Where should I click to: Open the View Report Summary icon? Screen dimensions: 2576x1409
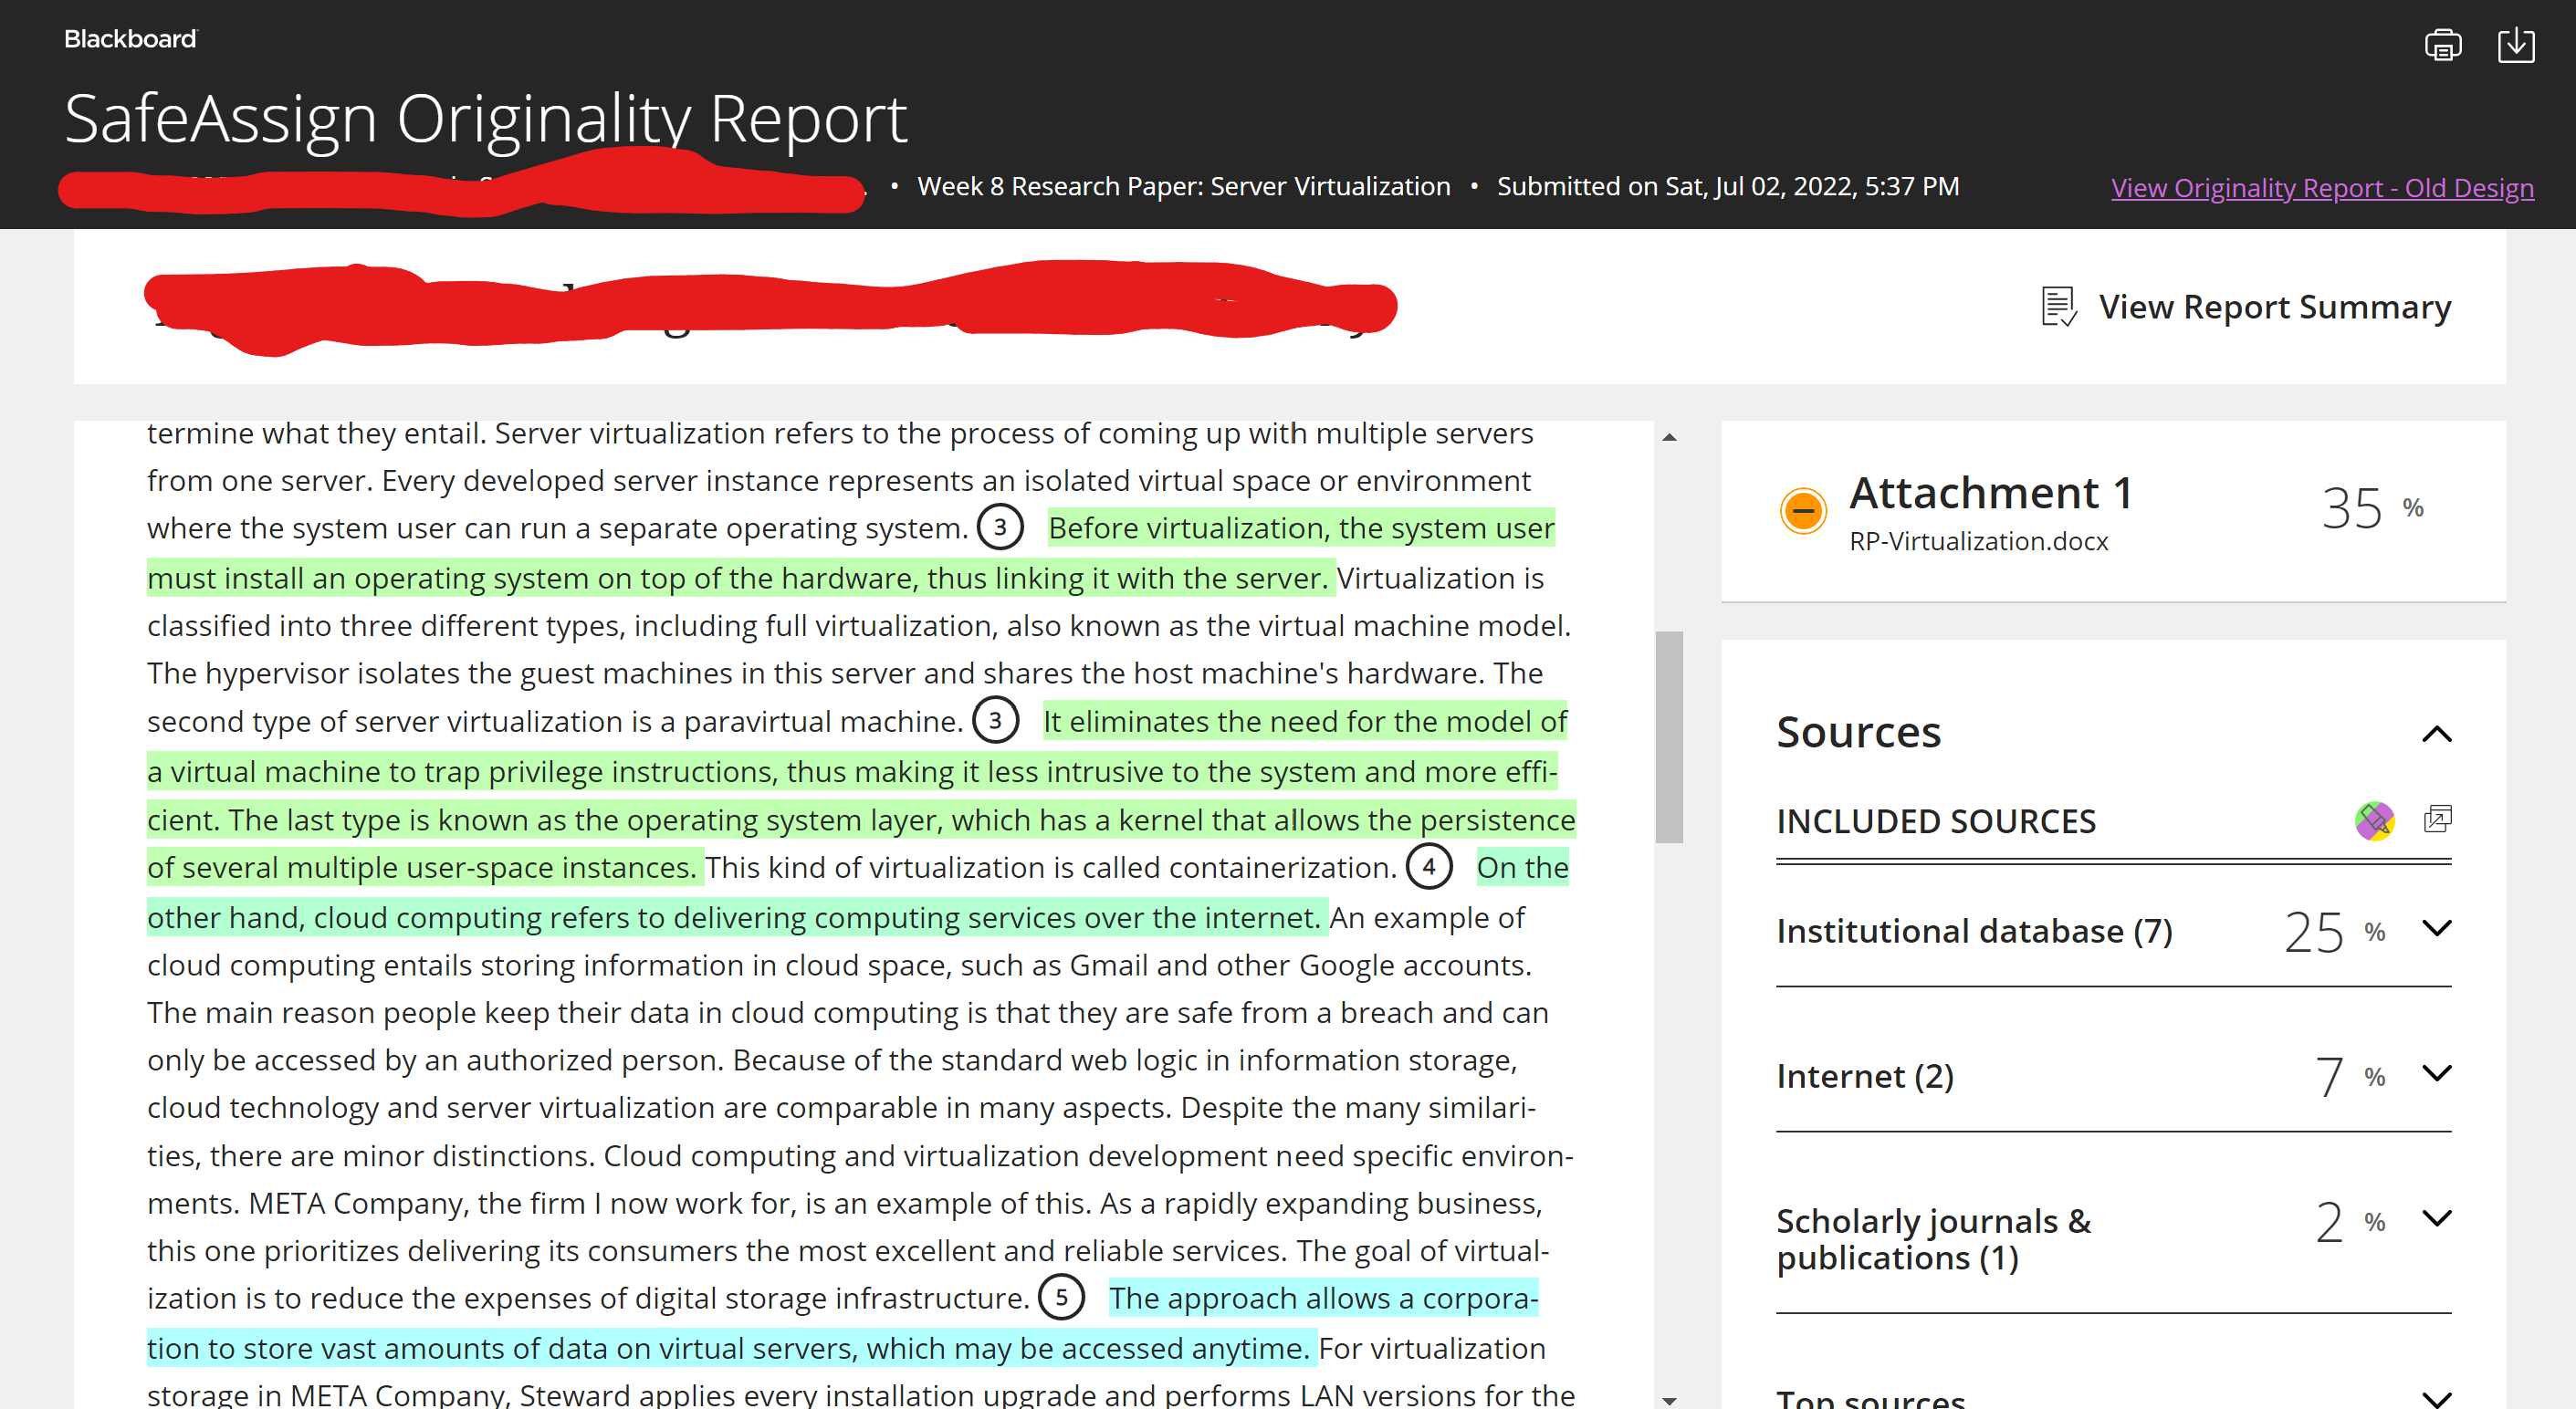coord(2059,307)
